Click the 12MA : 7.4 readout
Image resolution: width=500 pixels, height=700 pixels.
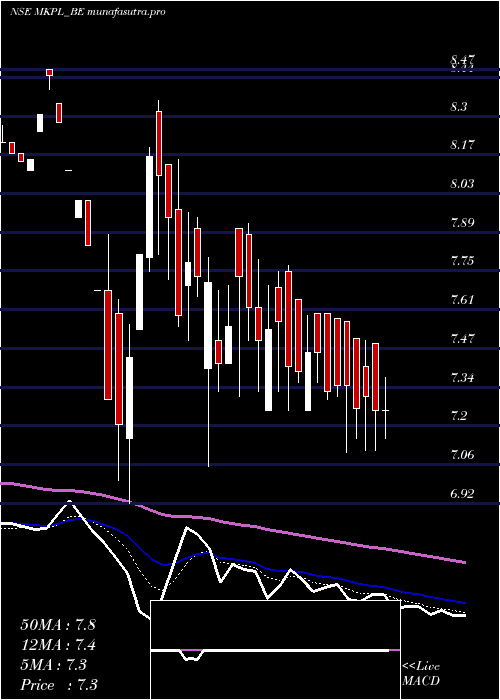point(58,645)
